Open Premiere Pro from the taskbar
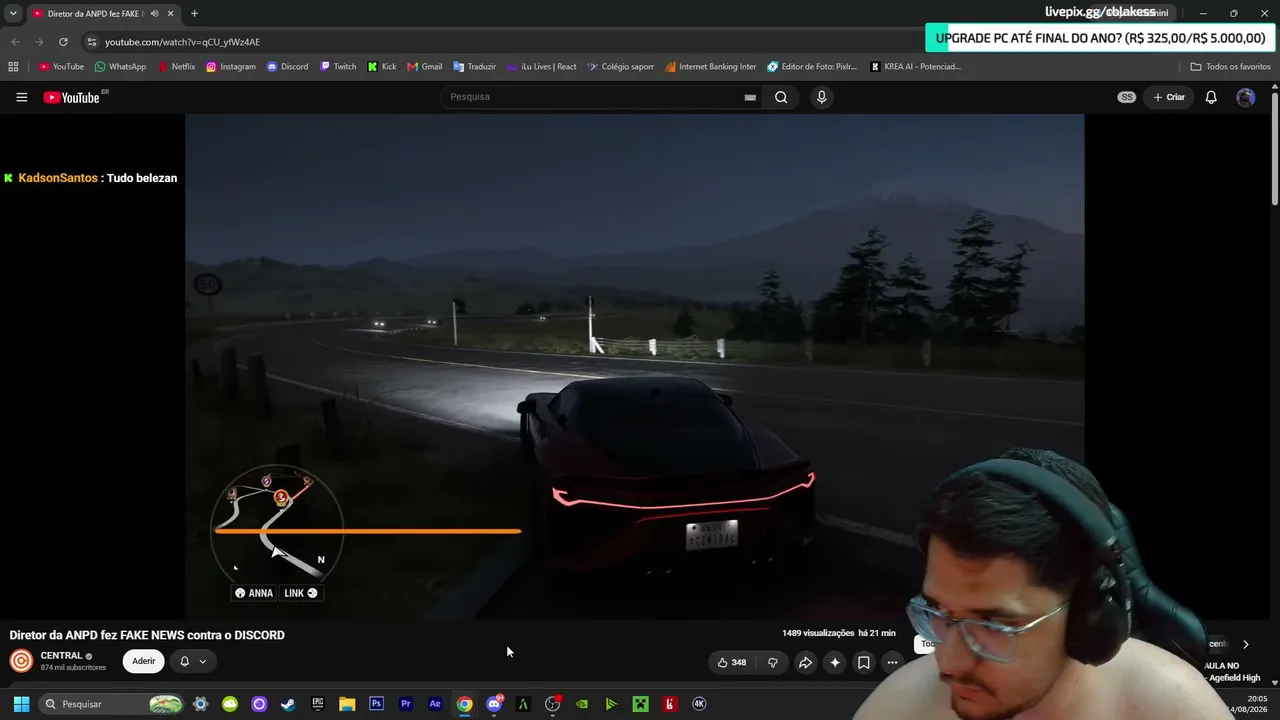Viewport: 1280px width, 720px height. coord(406,704)
